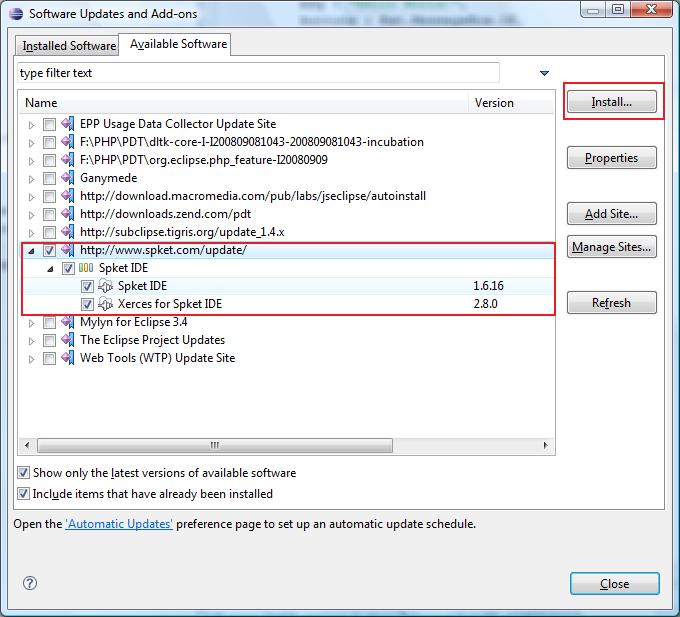Uncheck the Spket IDE 1.6.16 checkbox
Screen dimensions: 680x617
[x=87, y=286]
